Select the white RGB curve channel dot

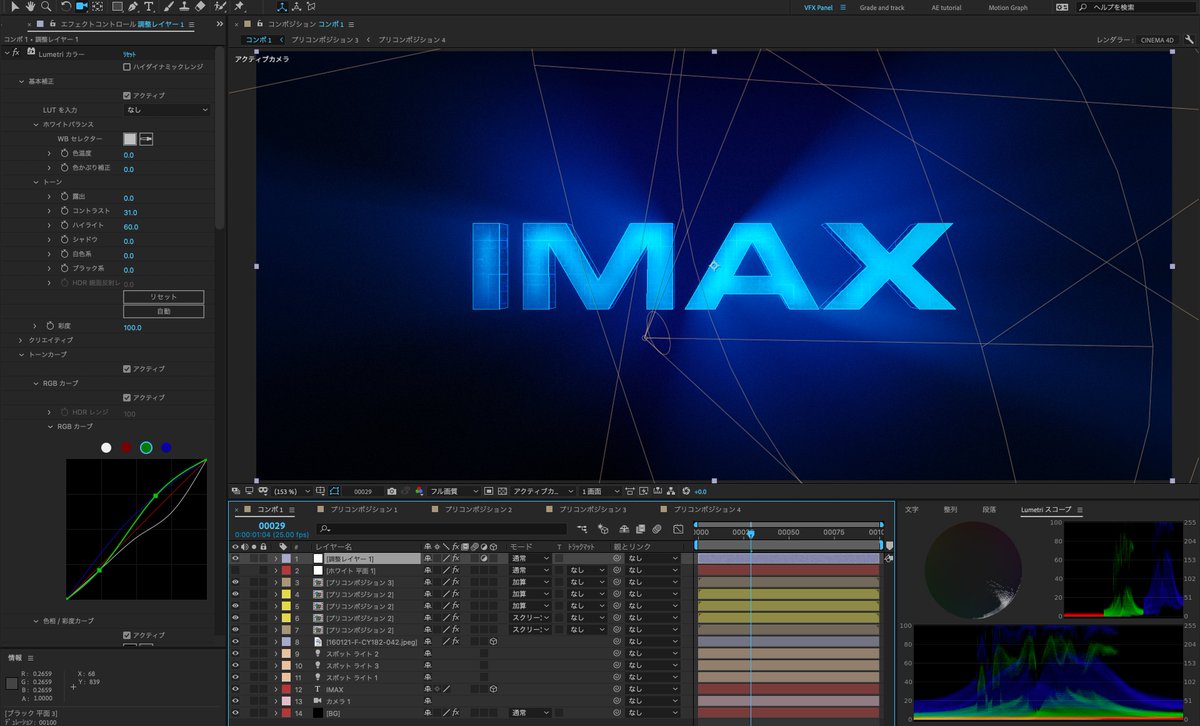(x=106, y=447)
